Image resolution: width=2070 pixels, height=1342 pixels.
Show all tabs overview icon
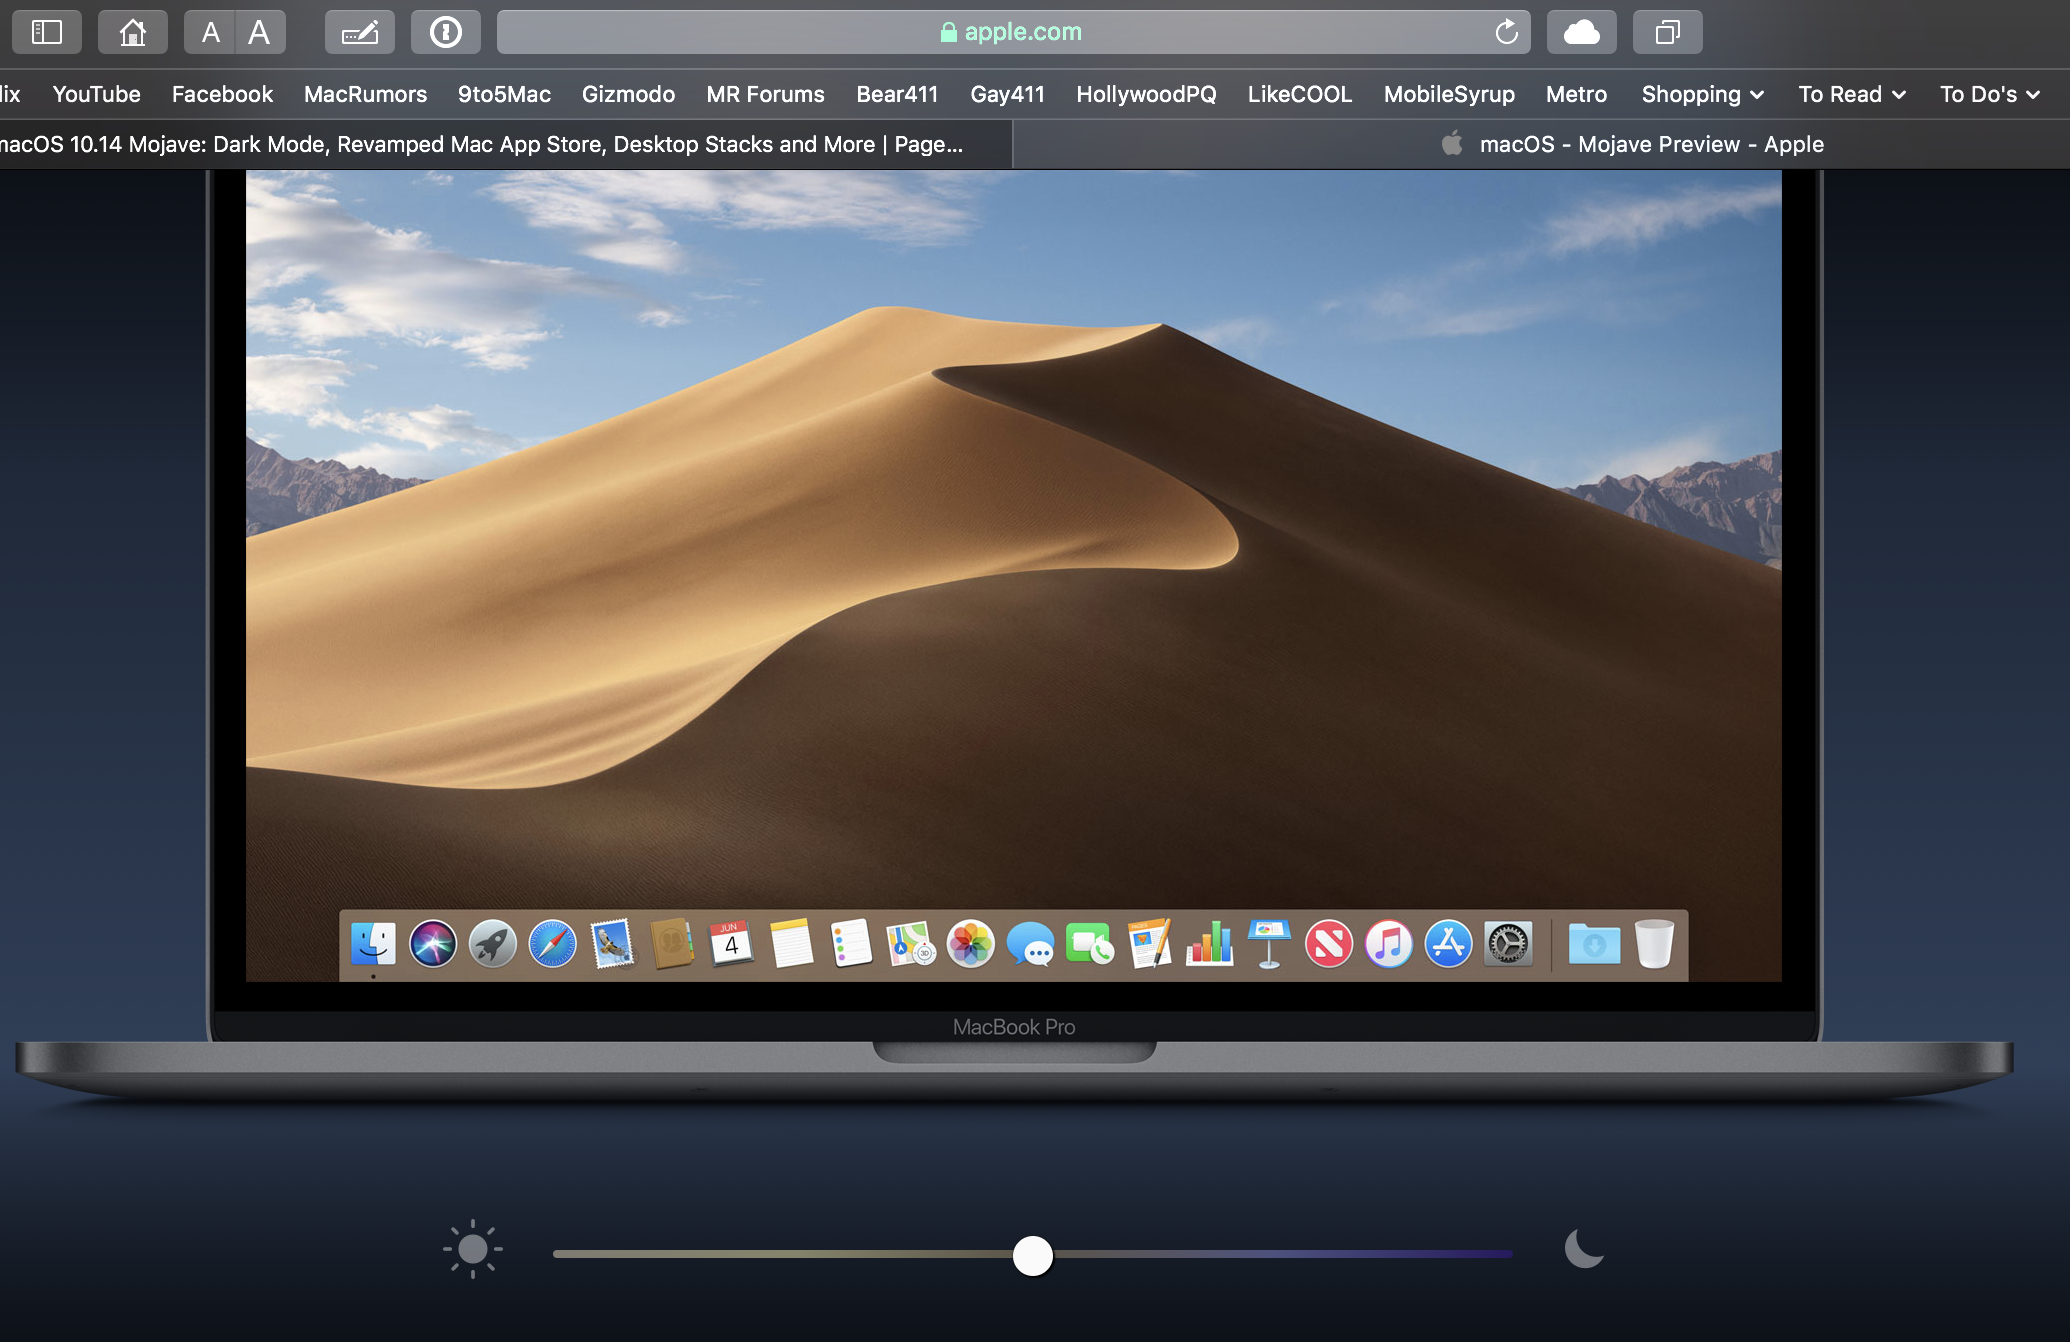(x=1667, y=32)
